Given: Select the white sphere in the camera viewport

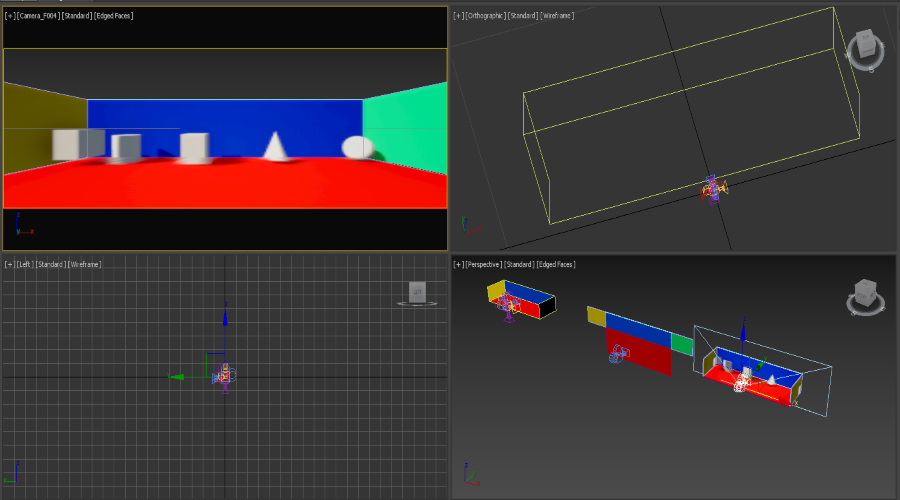Looking at the screenshot, I should [x=358, y=148].
